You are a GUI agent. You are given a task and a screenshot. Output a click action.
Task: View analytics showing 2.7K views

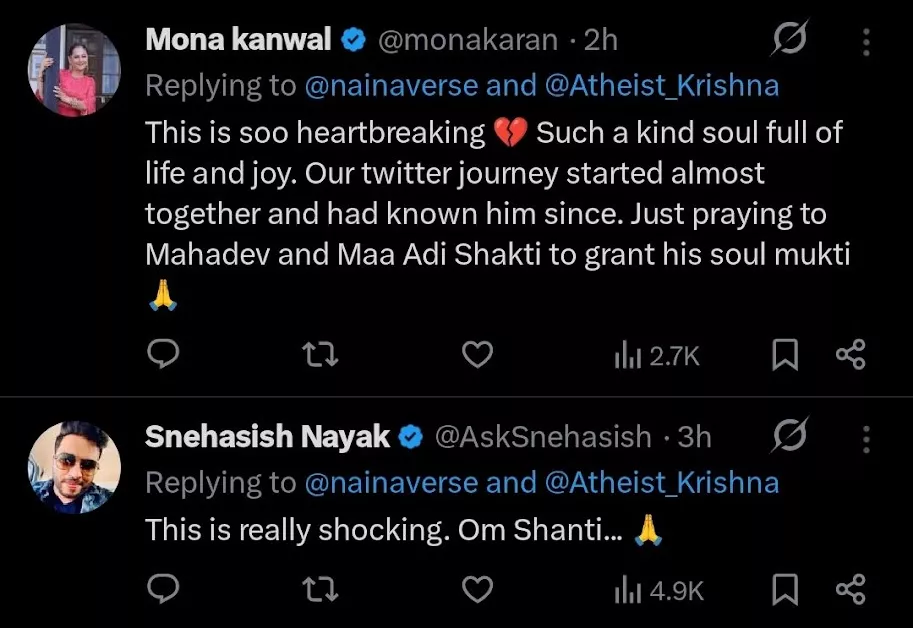[656, 355]
